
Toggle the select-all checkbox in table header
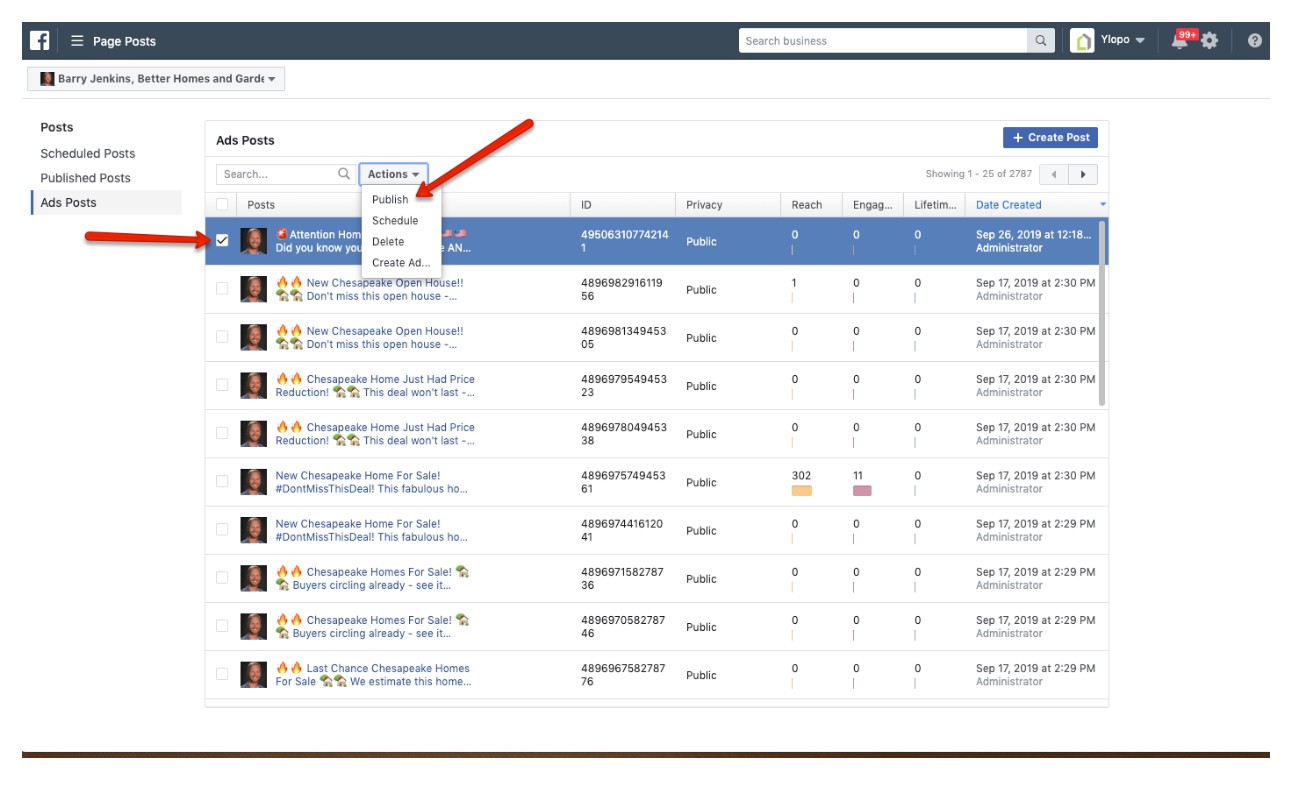pyautogui.click(x=222, y=205)
